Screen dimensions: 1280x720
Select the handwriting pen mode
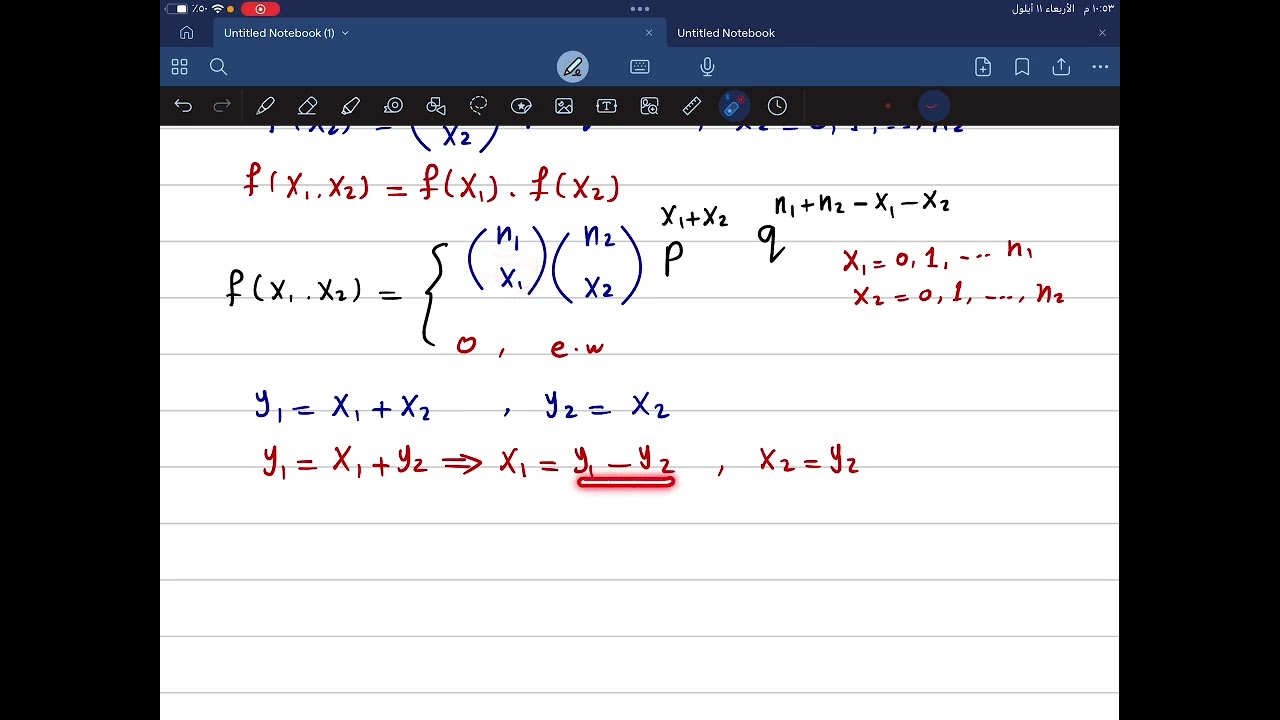click(x=573, y=67)
